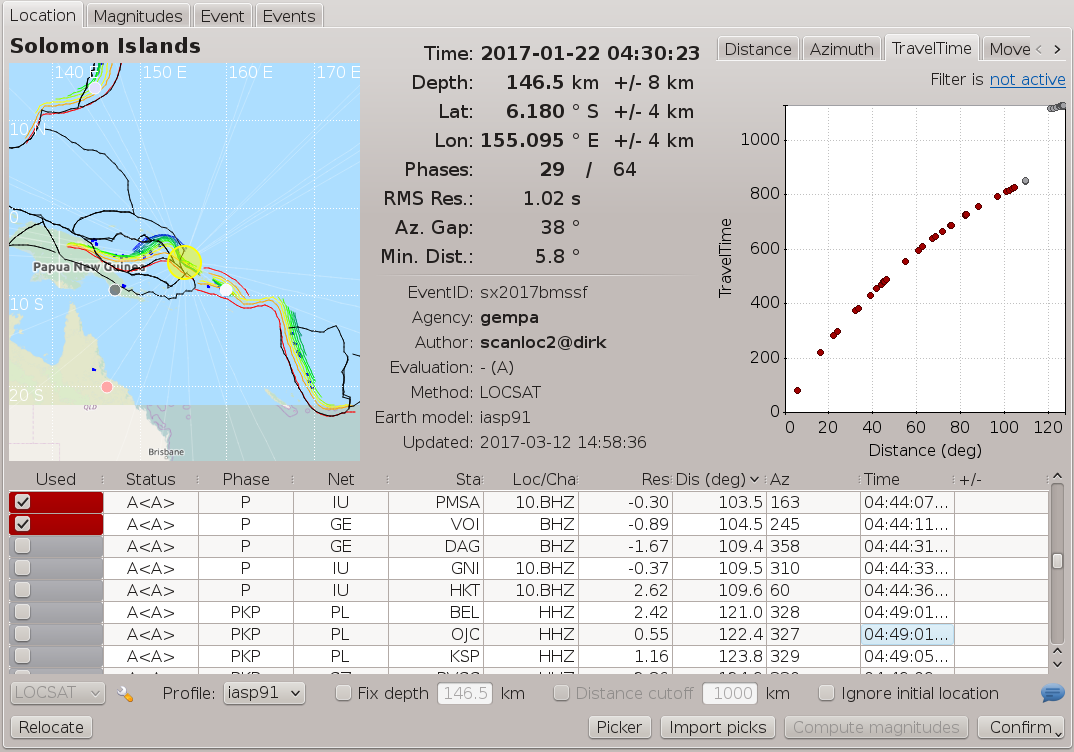Click the gray station marker on the map
The width and height of the screenshot is (1074, 752).
(x=115, y=290)
